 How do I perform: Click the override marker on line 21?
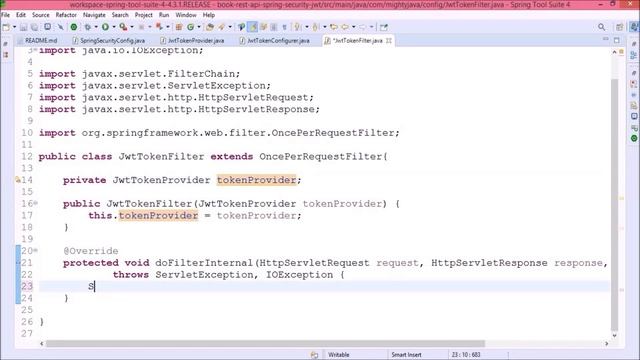[x=18, y=262]
